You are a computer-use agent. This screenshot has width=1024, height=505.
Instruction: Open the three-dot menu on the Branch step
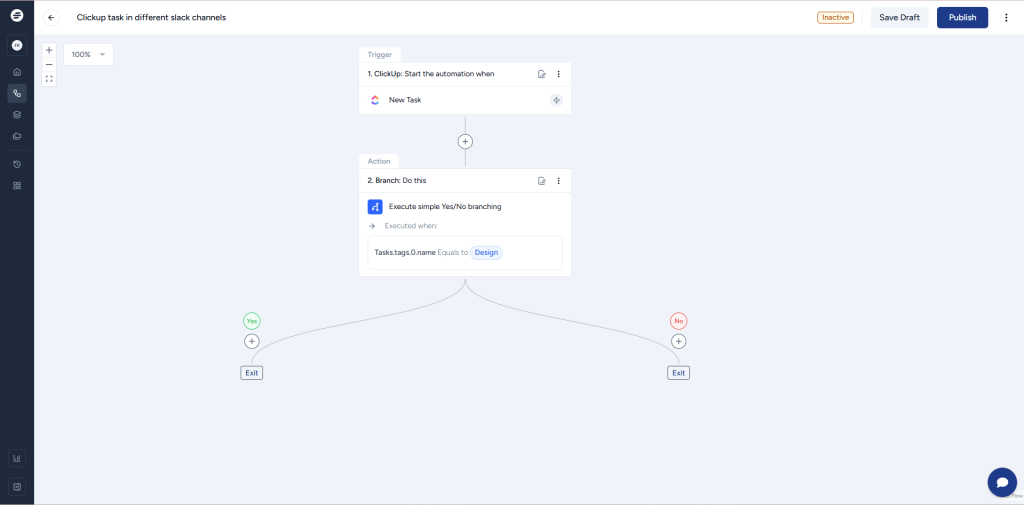[x=558, y=181]
